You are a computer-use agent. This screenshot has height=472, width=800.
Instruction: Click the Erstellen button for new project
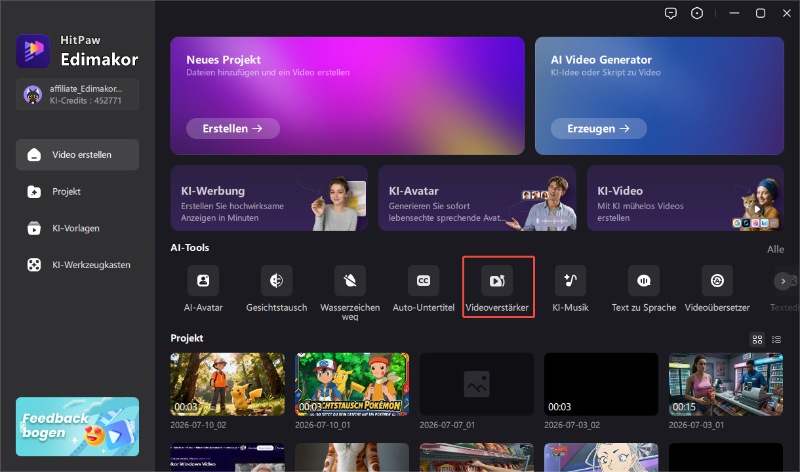point(233,129)
